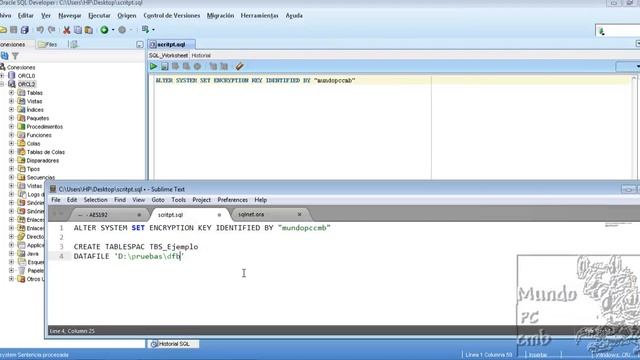This screenshot has height=360, width=640.
Task: Click the clock icon beside Historial SQL
Action: (x=153, y=344)
